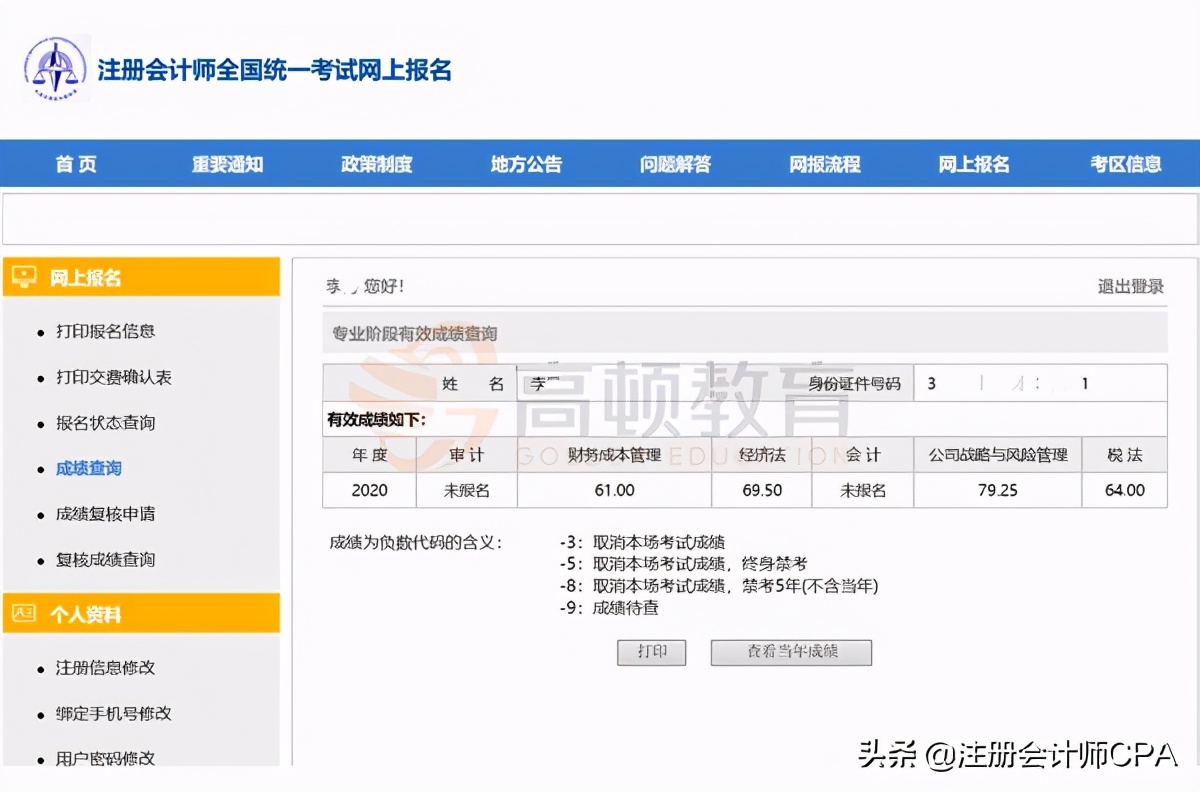The width and height of the screenshot is (1200, 792).
Task: Click the name input field showing 李
Action: tap(555, 384)
